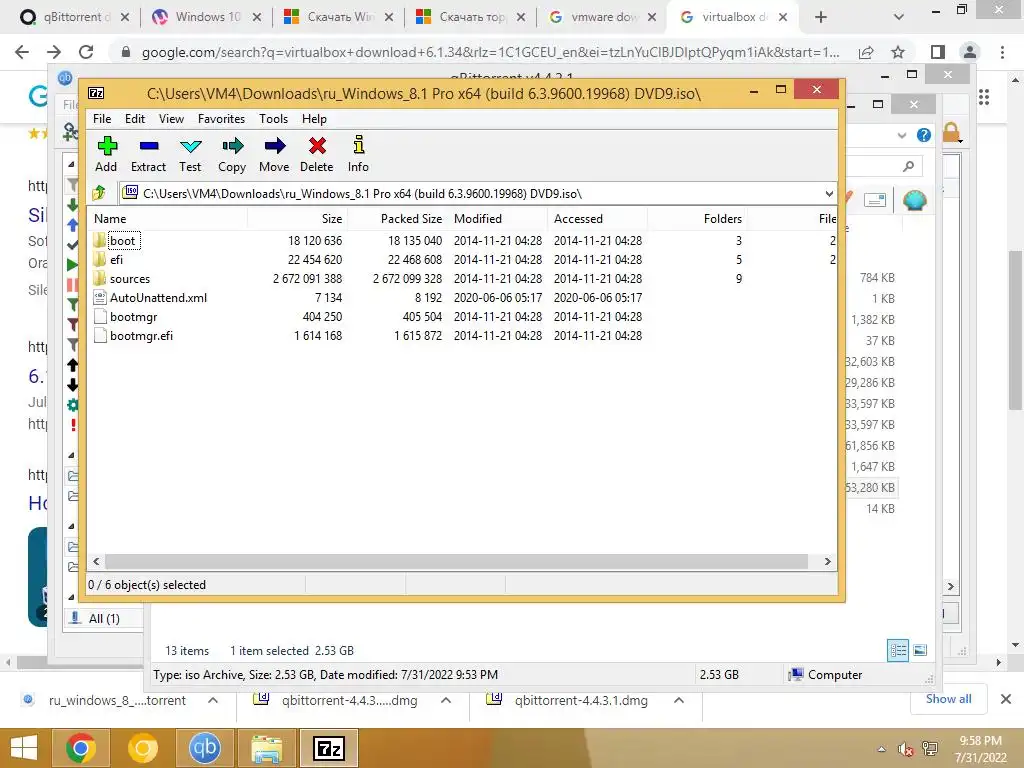1024x768 pixels.
Task: Click the qBittorrent lock icon
Action: (x=952, y=133)
